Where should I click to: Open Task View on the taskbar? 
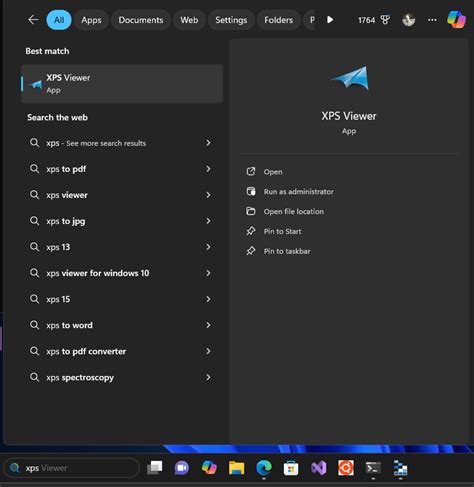click(x=155, y=468)
